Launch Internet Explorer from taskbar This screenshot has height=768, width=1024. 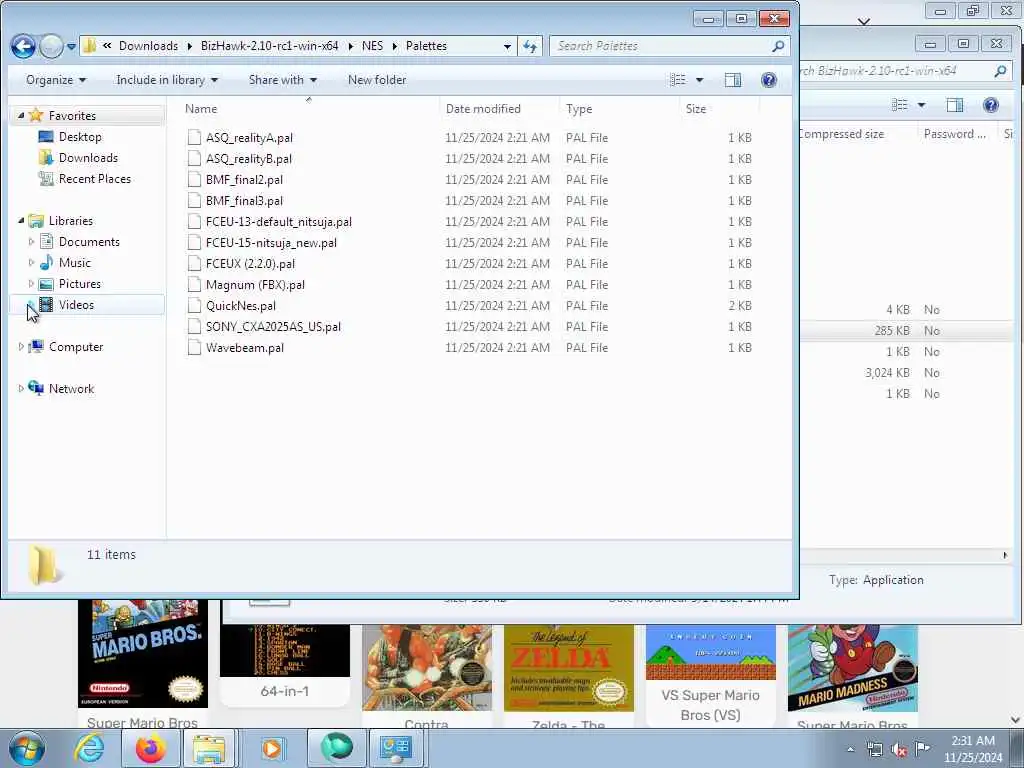click(89, 748)
